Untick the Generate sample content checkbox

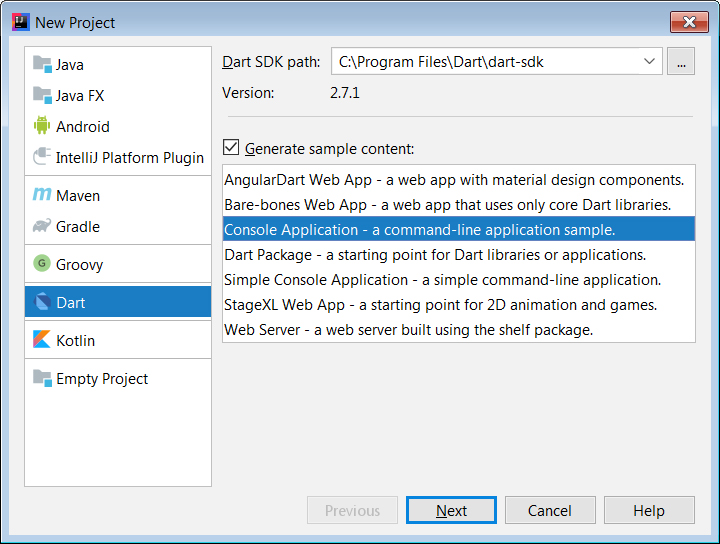pyautogui.click(x=231, y=148)
